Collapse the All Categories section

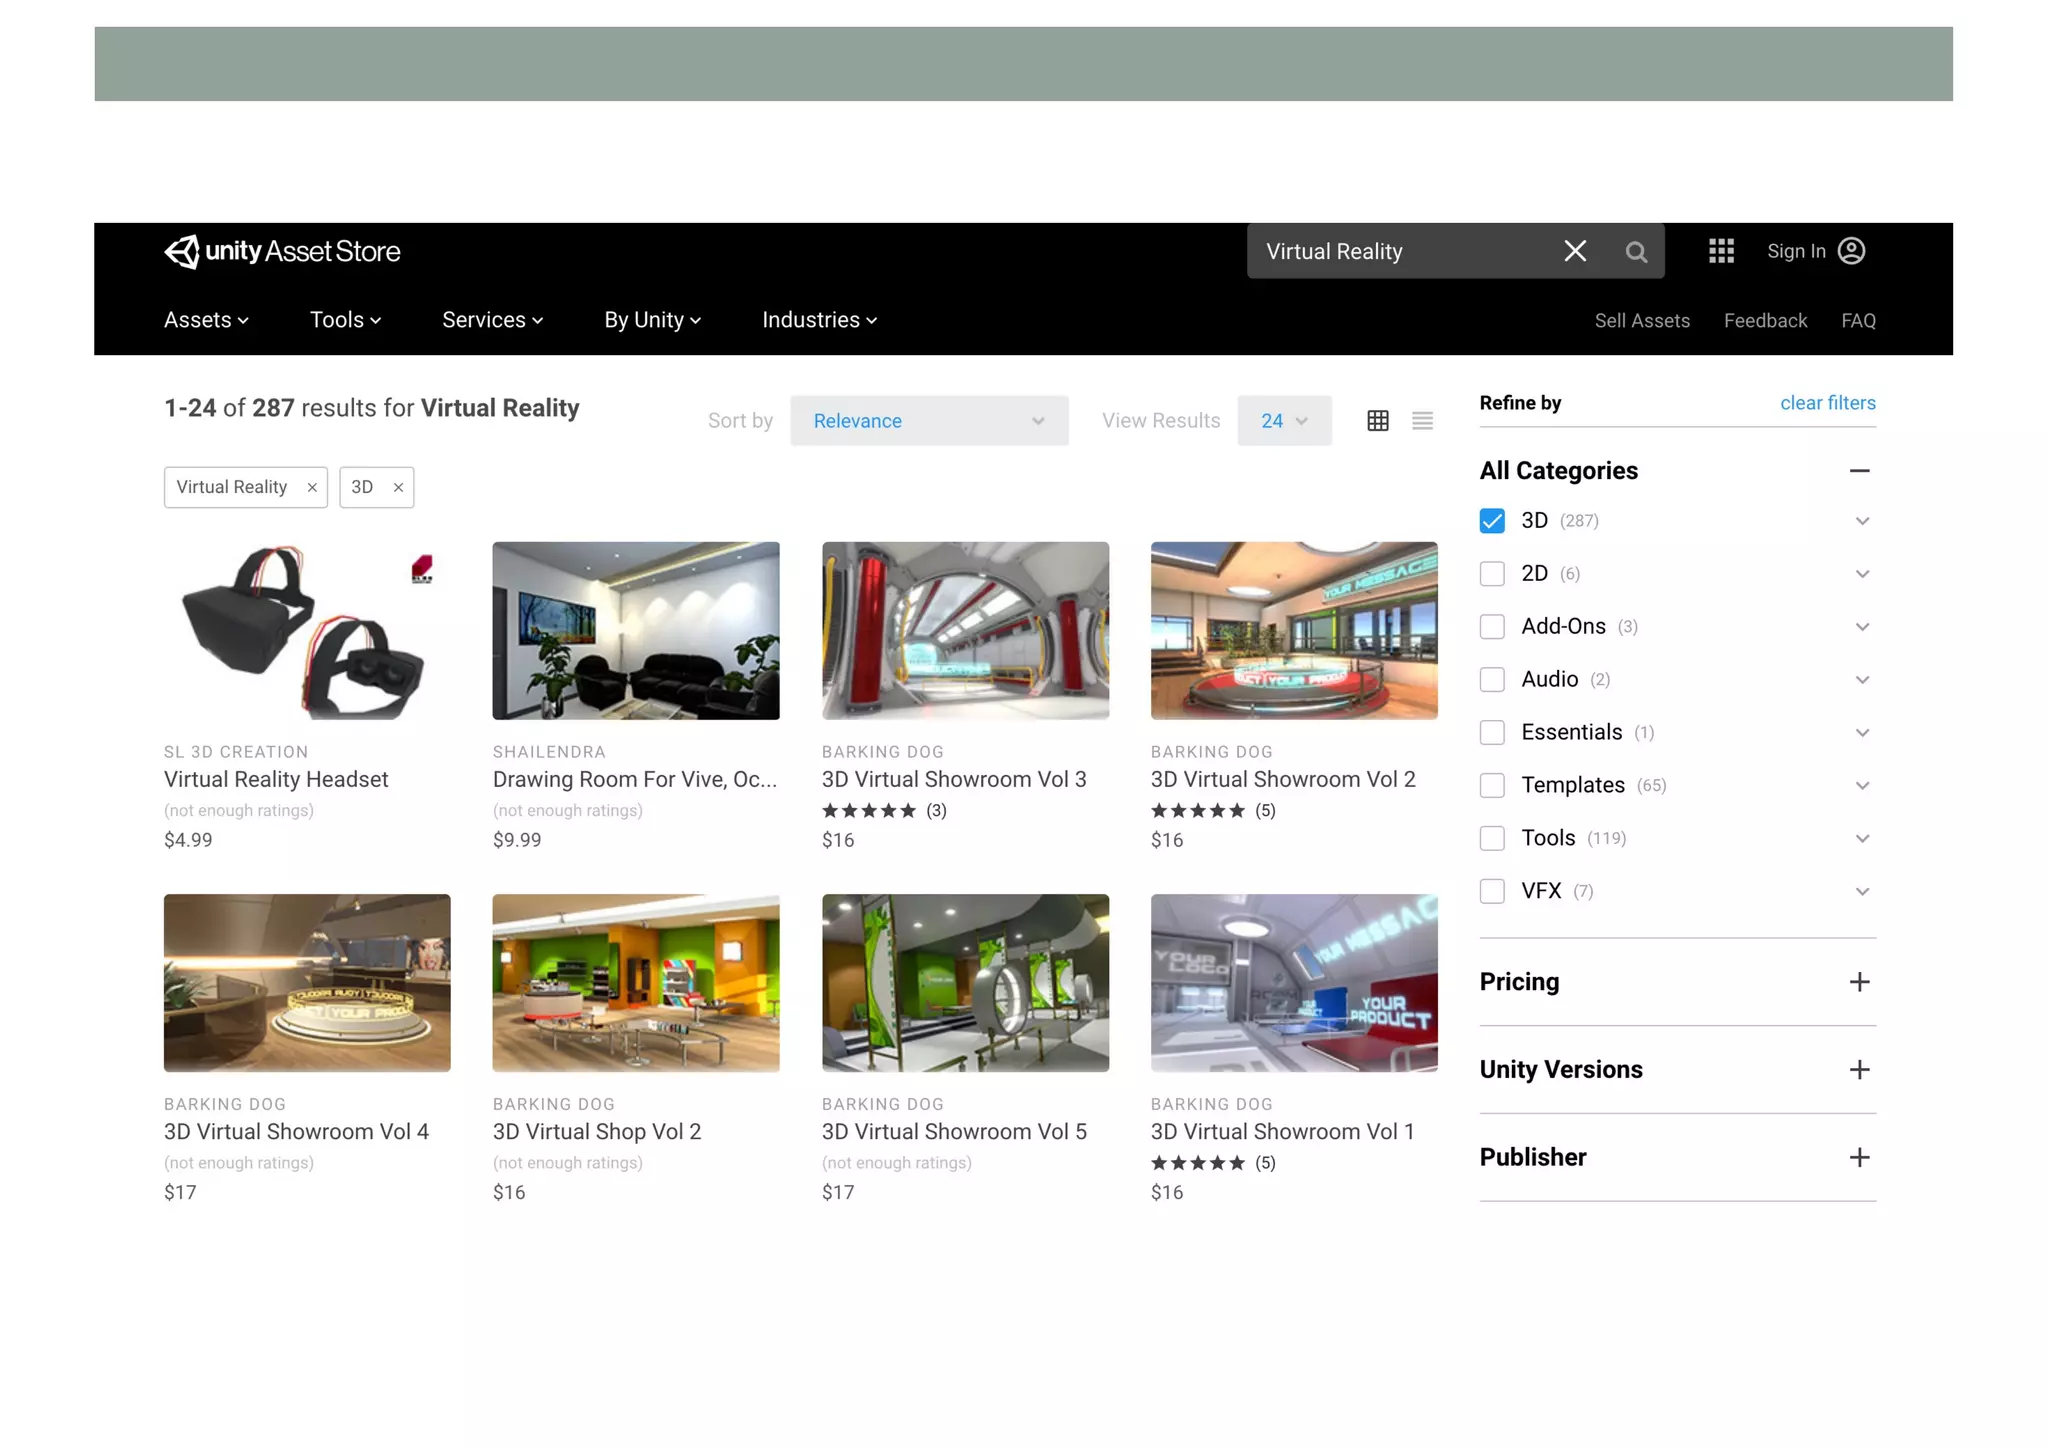click(1859, 471)
